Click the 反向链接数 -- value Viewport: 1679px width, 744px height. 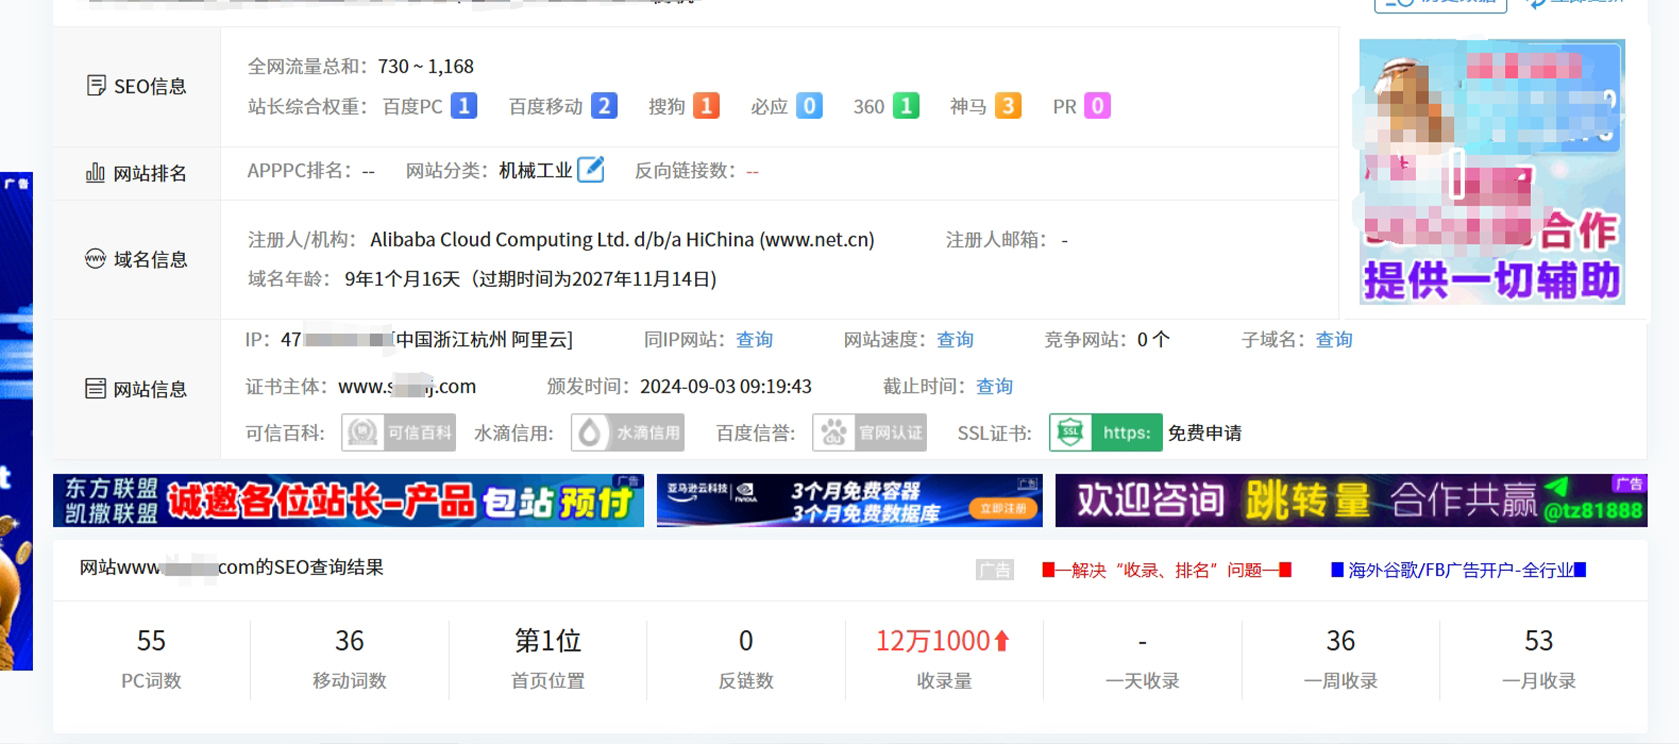[752, 171]
